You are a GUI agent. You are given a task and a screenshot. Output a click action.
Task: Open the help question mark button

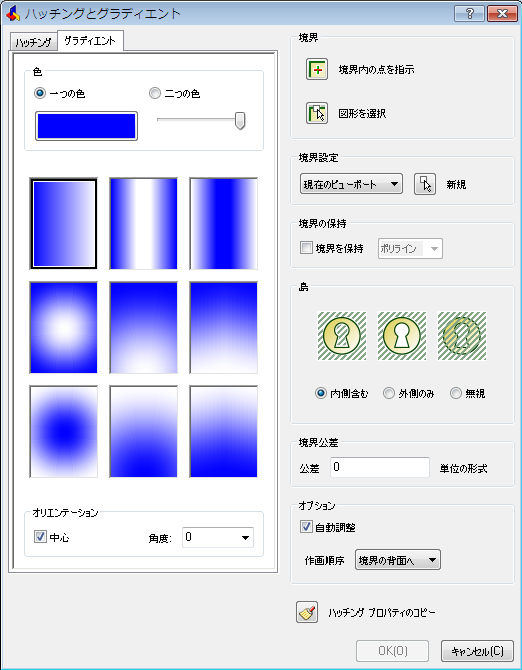coord(469,14)
